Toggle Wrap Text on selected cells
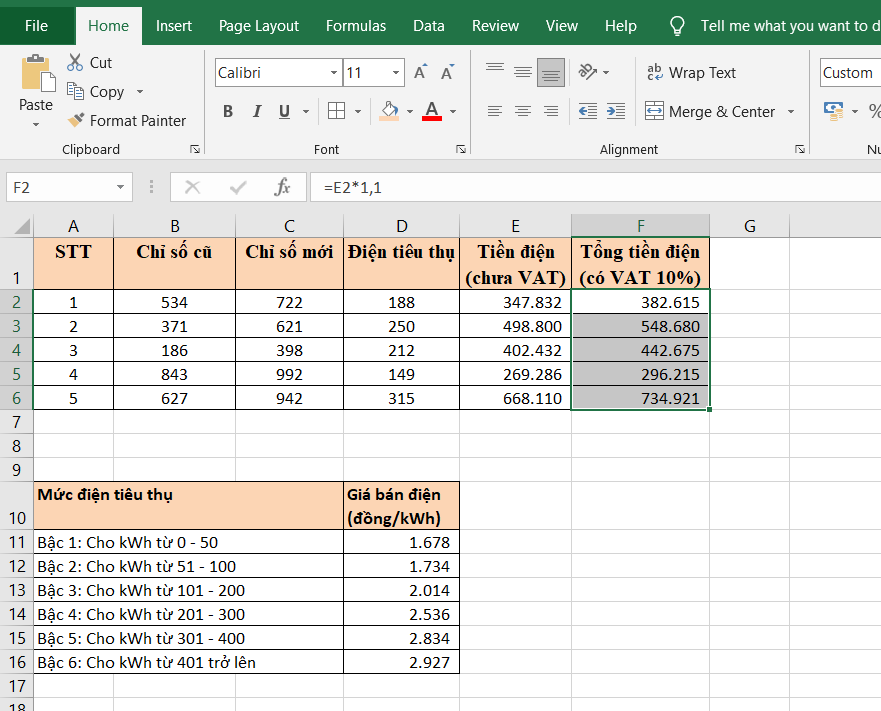The height and width of the screenshot is (711, 881). pos(690,73)
